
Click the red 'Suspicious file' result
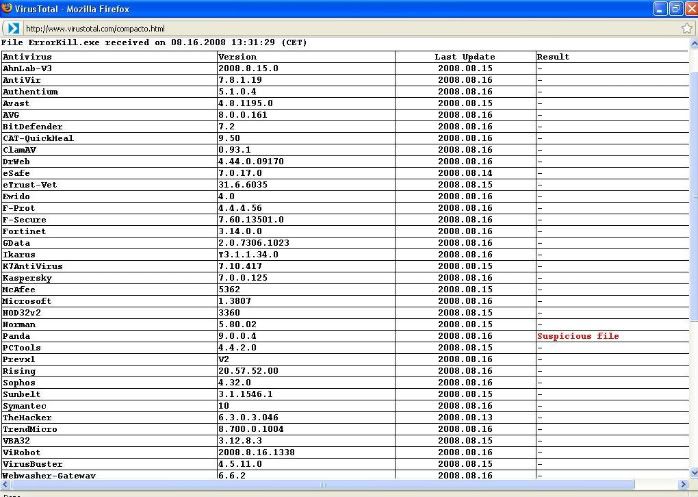click(x=578, y=336)
